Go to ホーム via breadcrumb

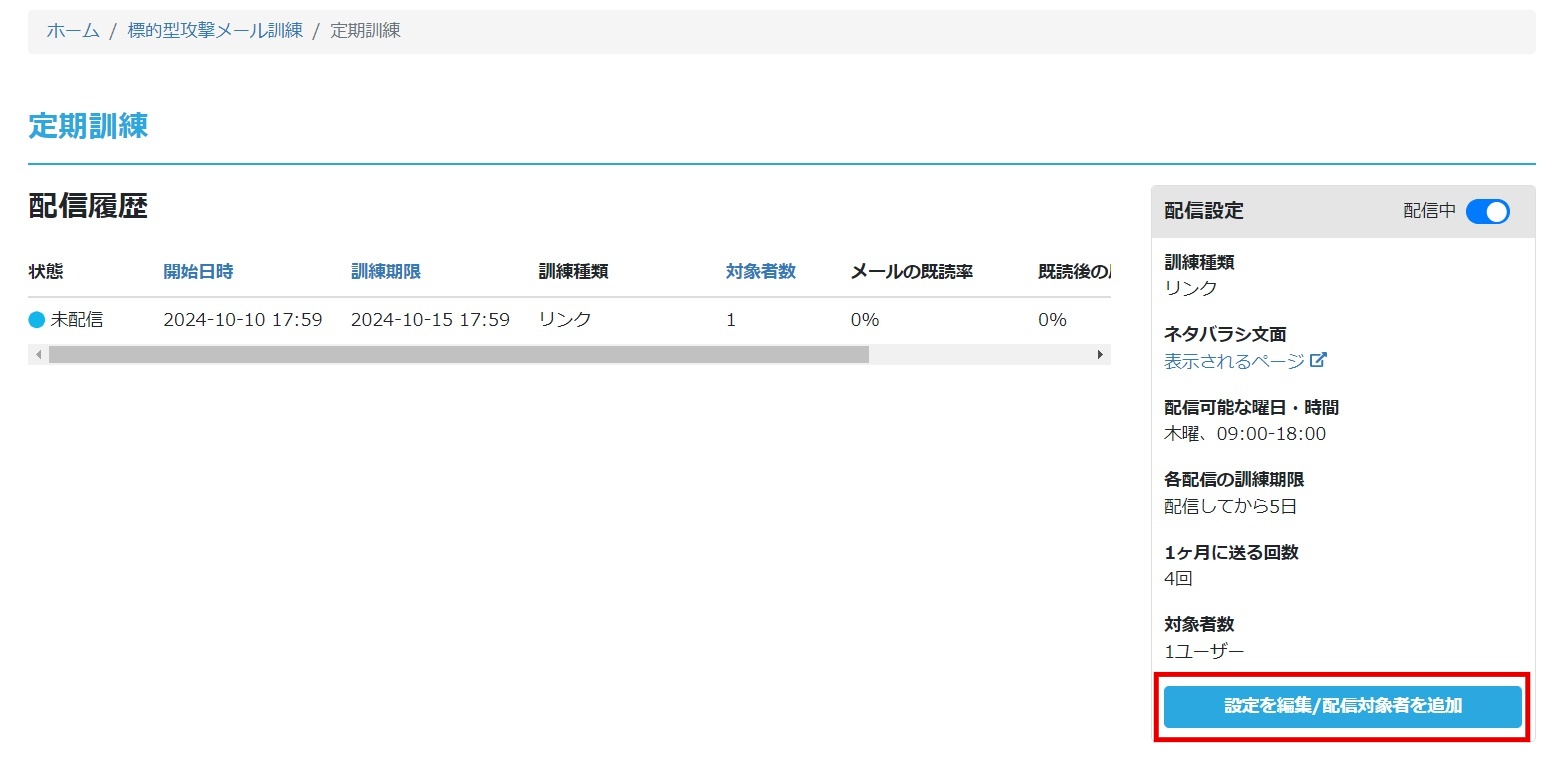(73, 31)
